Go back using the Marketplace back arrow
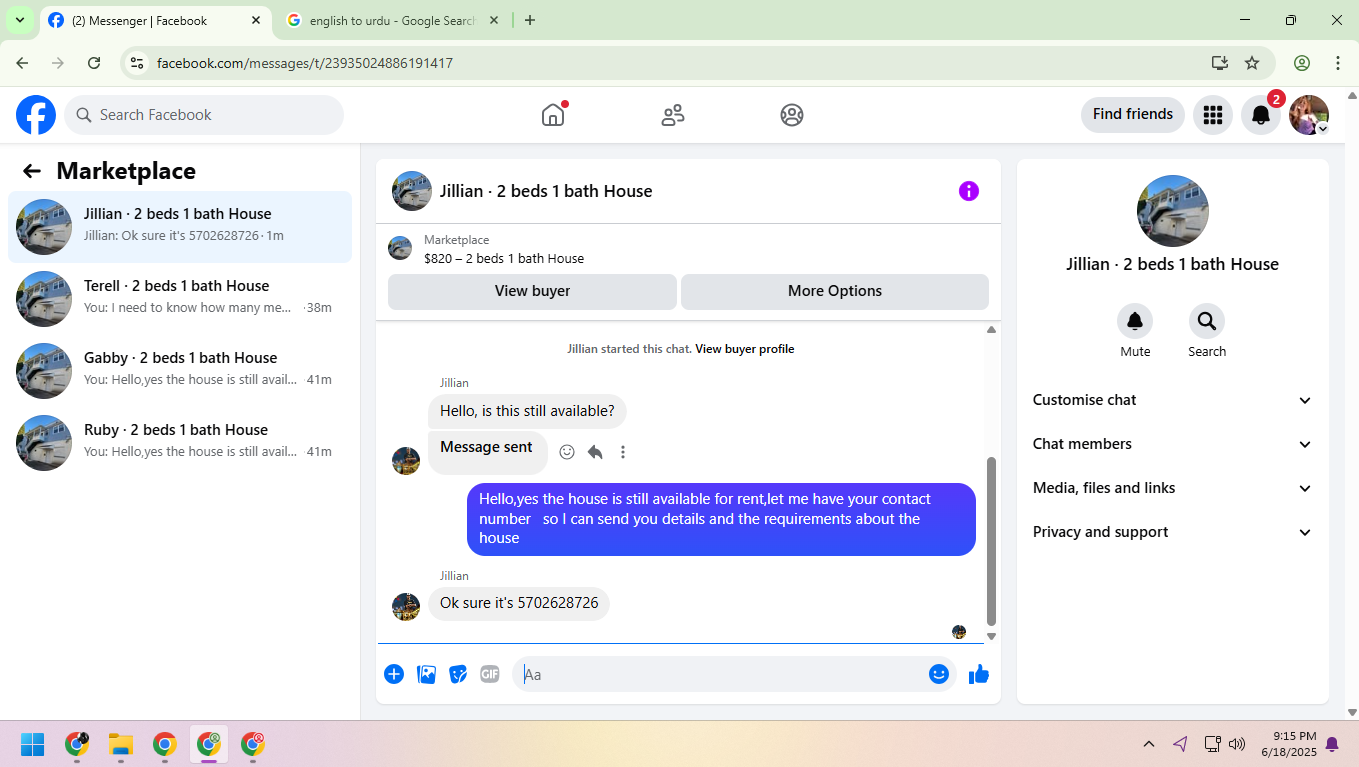 click(32, 171)
